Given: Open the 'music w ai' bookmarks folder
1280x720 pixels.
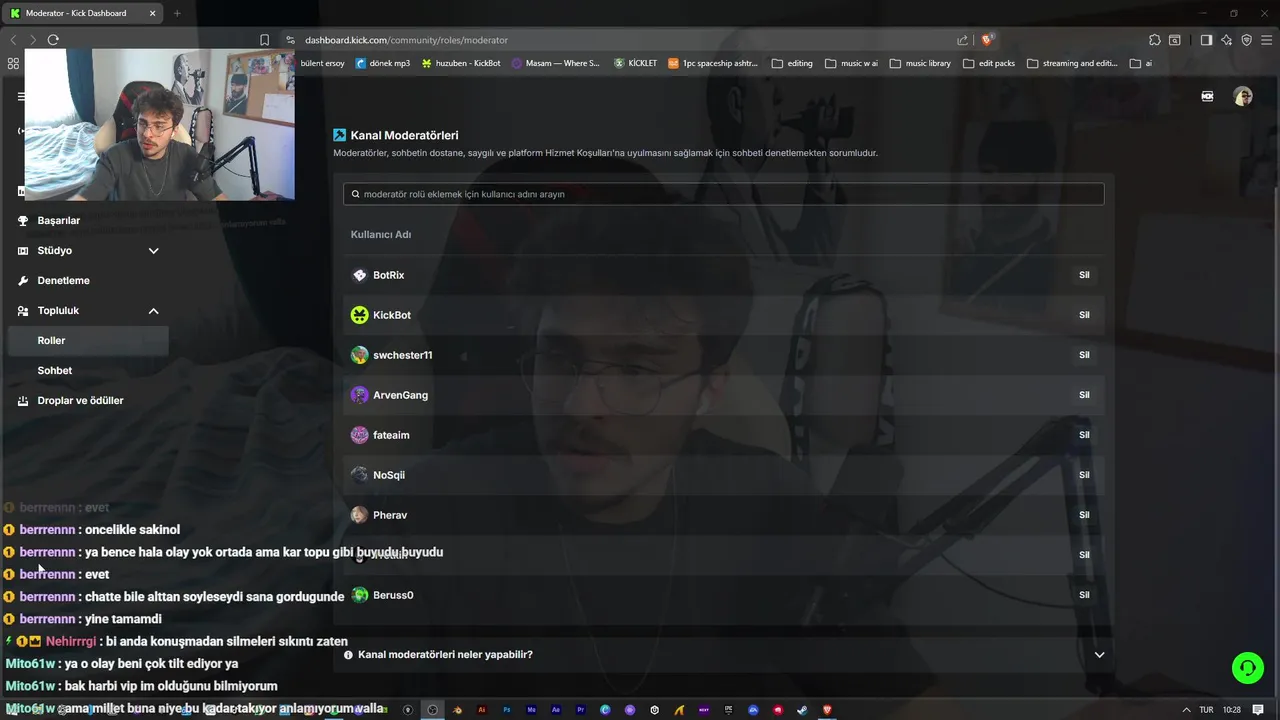Looking at the screenshot, I should pos(851,63).
